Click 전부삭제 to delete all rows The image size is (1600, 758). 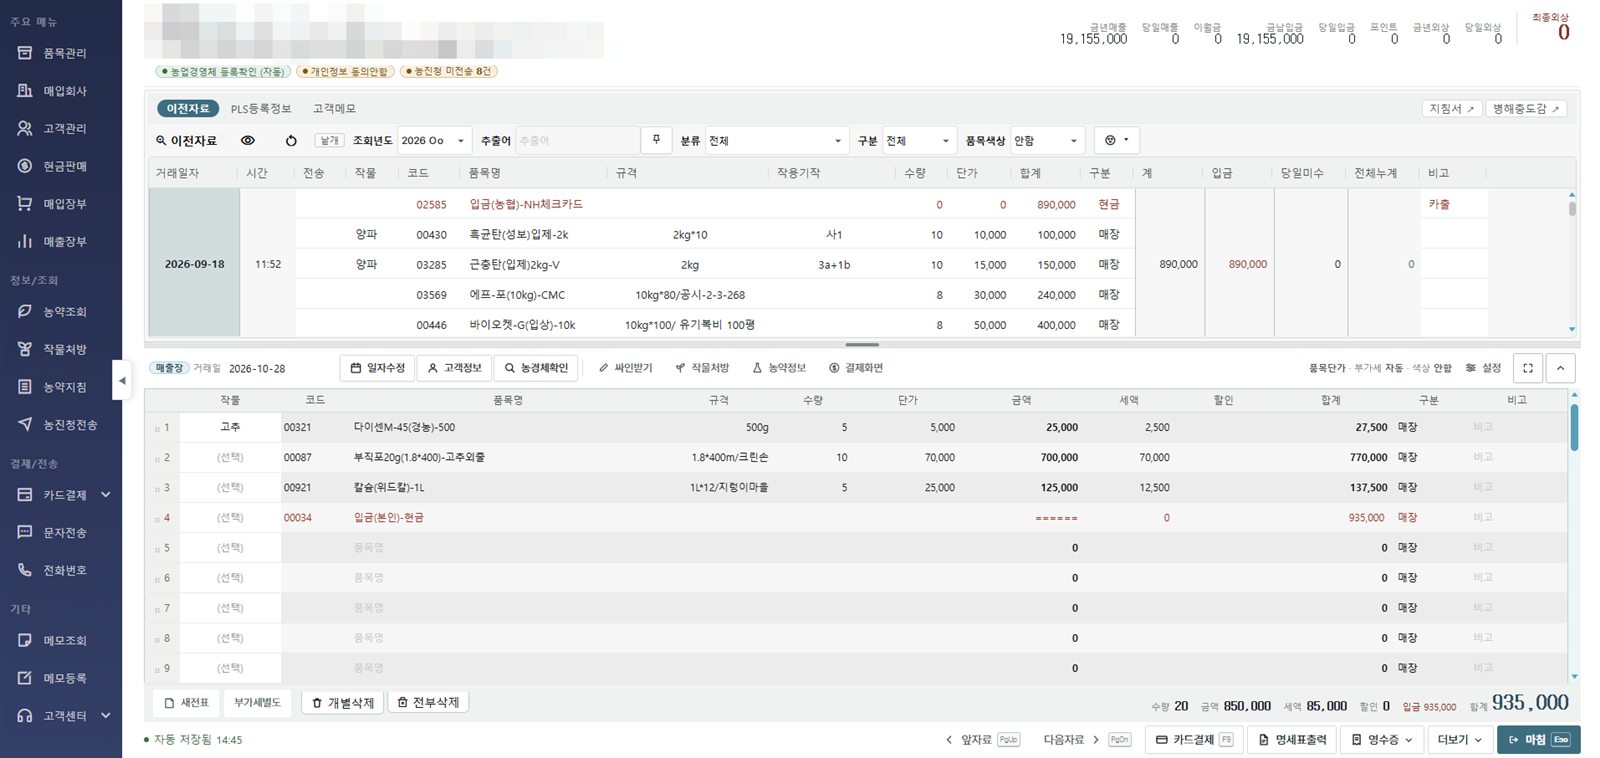coord(428,703)
